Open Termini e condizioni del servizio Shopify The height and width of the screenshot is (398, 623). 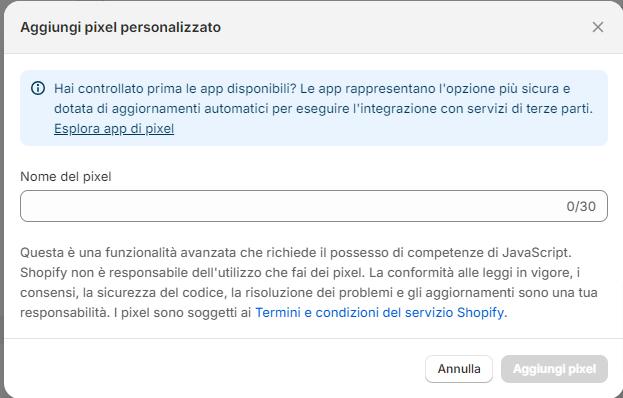pyautogui.click(x=381, y=313)
